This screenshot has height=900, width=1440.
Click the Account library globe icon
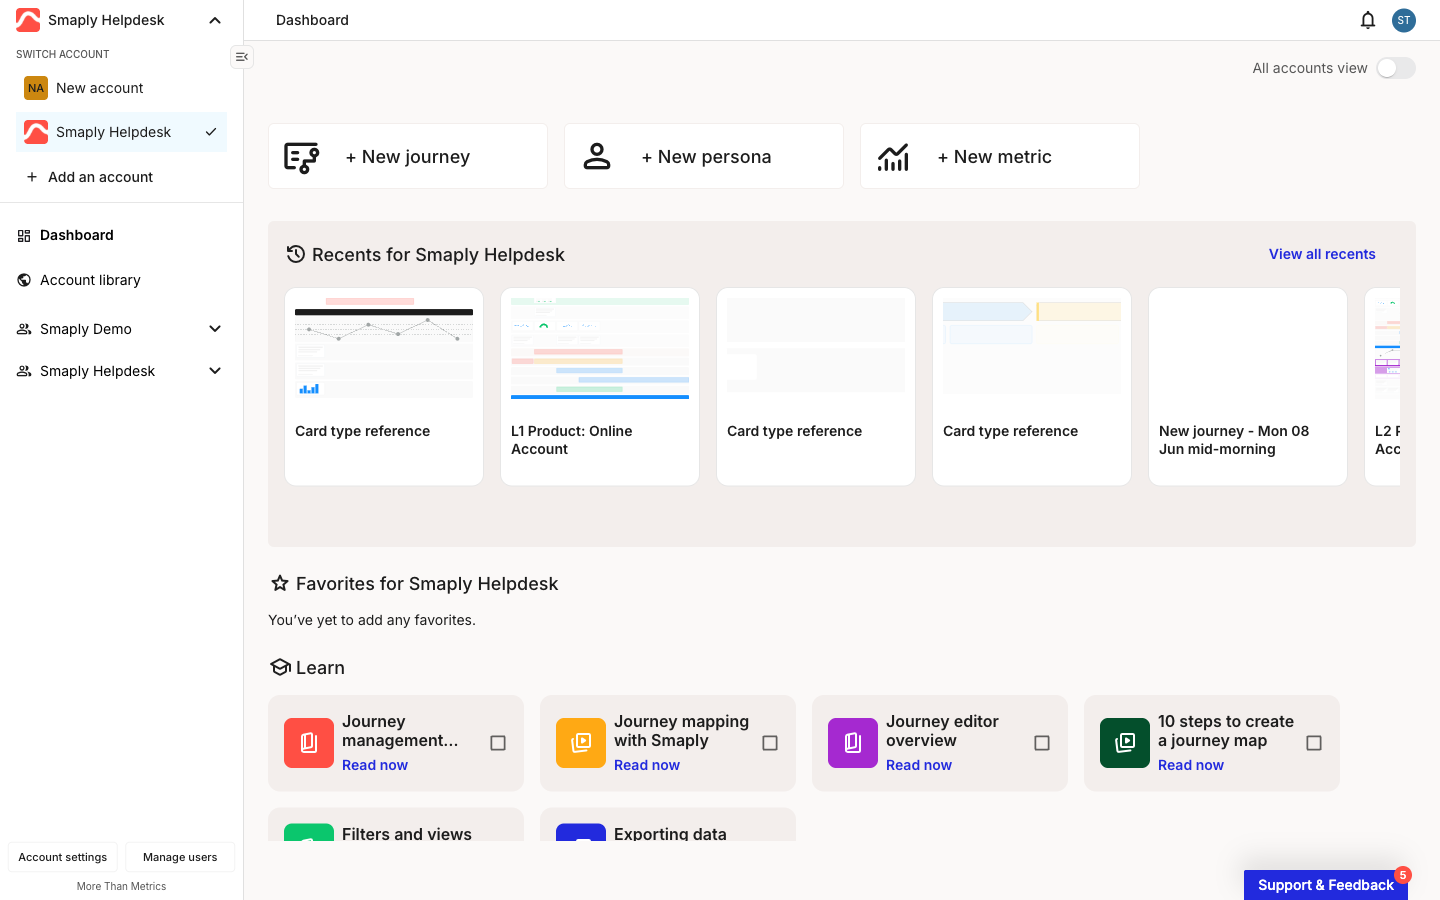pos(24,280)
